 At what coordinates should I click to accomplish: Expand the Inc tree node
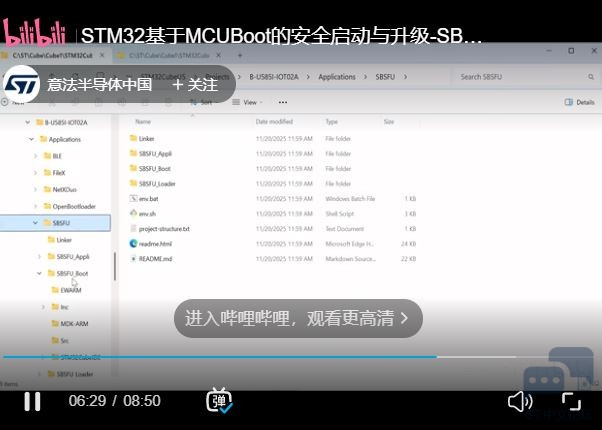[43, 307]
